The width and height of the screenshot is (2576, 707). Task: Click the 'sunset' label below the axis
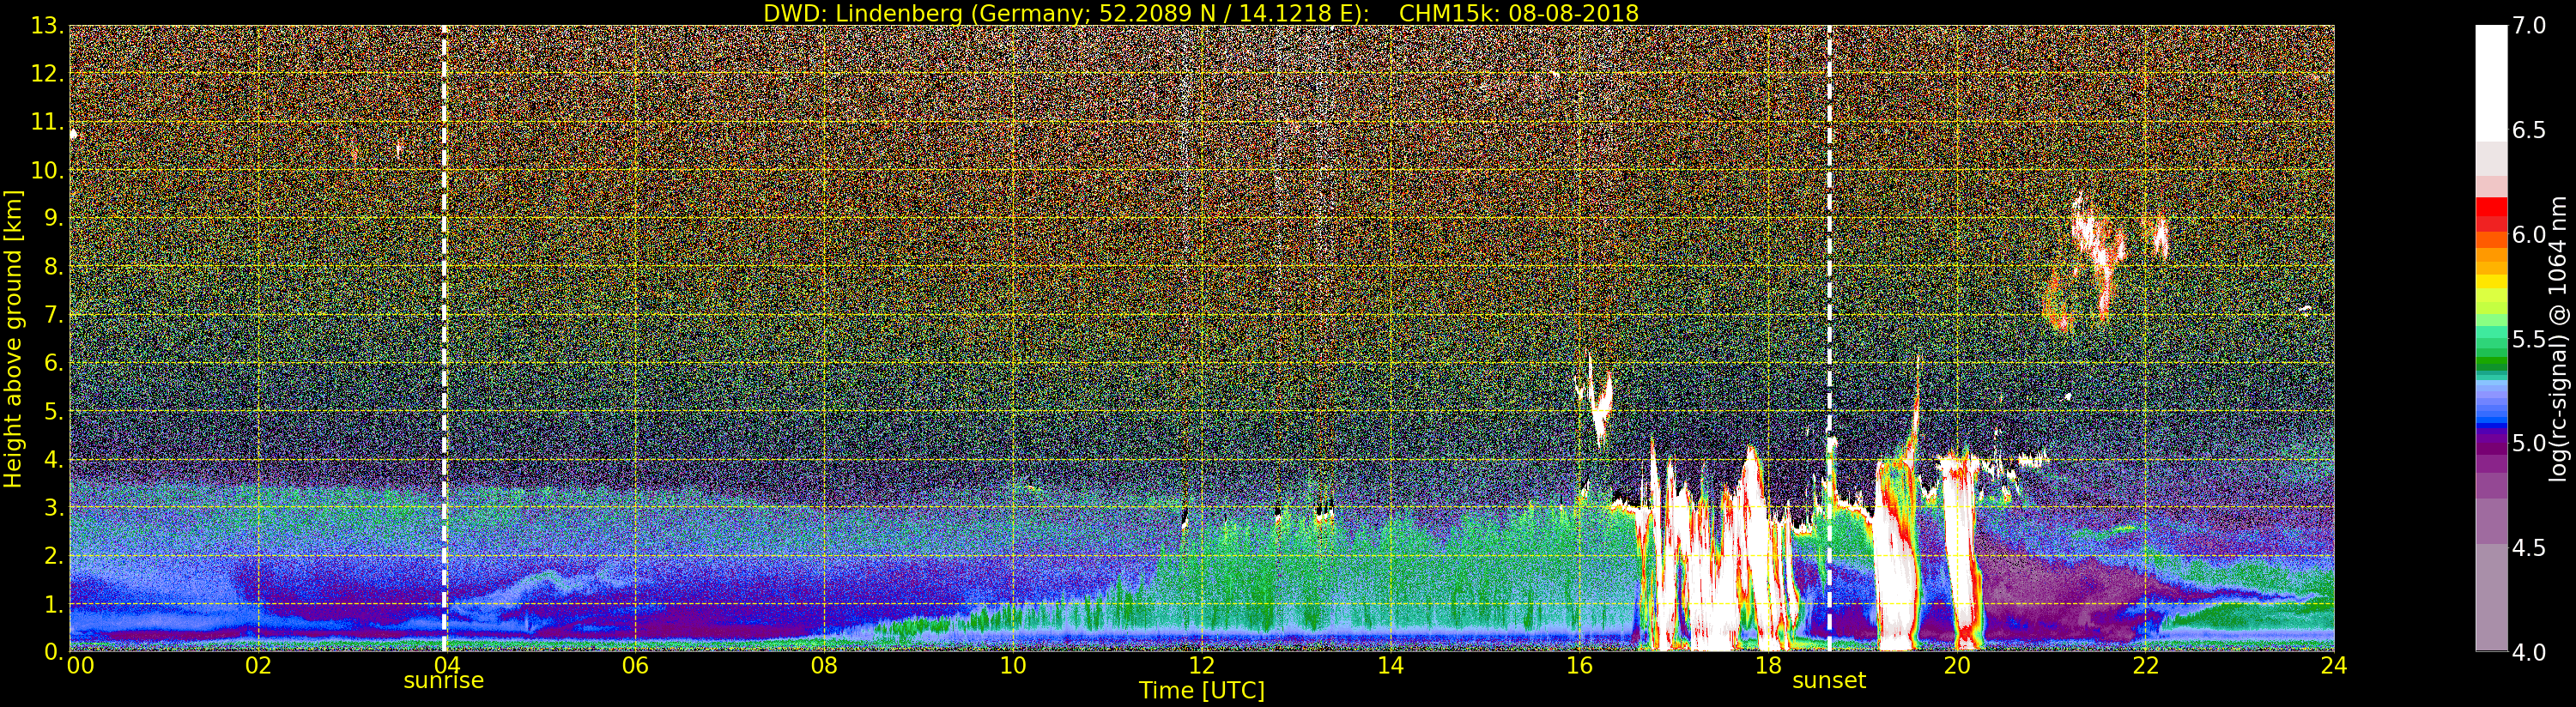(1829, 681)
